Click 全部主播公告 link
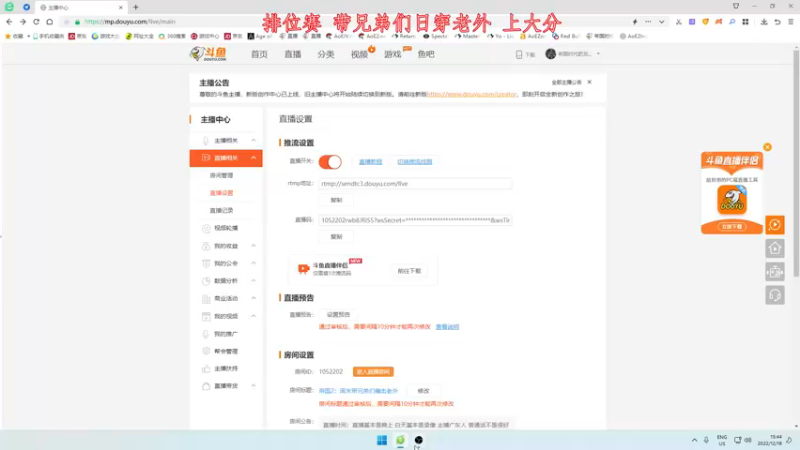 coord(566,82)
